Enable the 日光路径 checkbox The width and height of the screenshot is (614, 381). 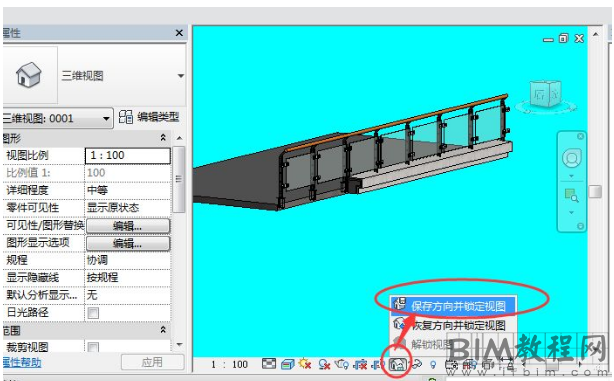point(93,313)
